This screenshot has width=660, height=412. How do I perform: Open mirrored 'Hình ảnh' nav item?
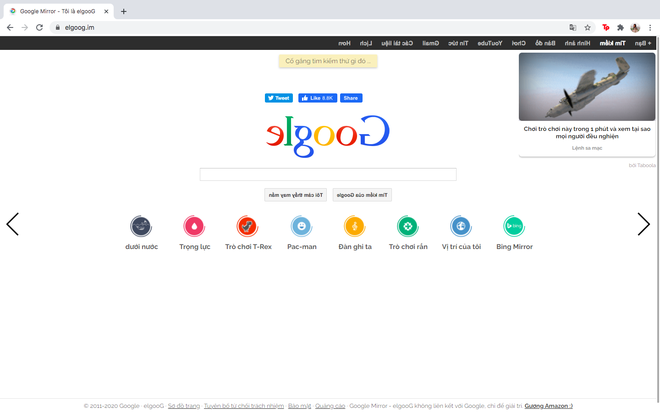tap(577, 43)
